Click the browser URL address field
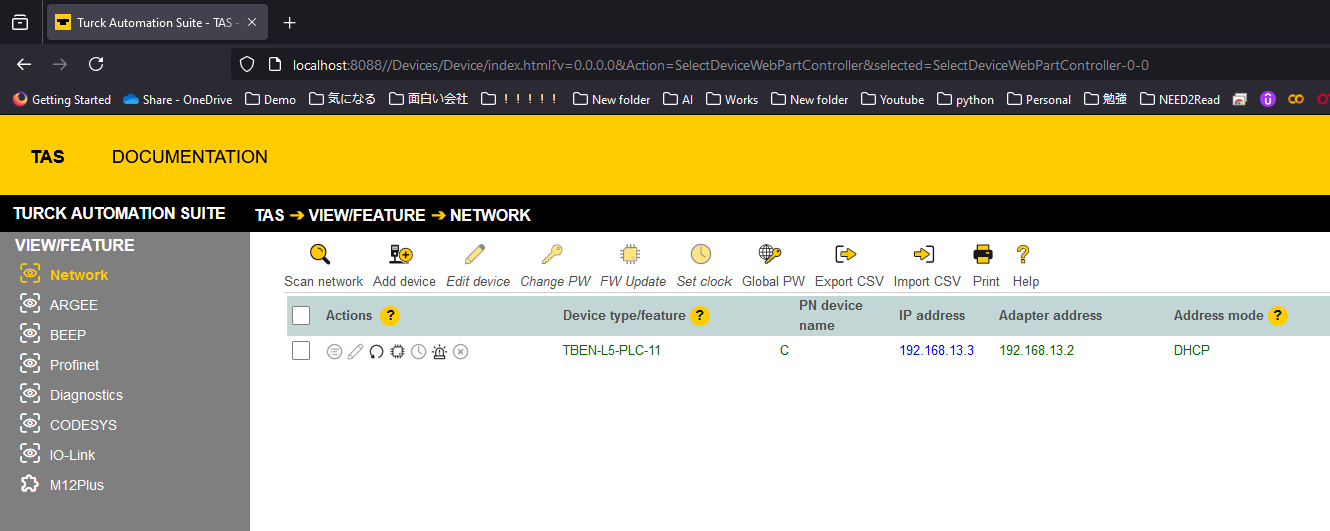The width and height of the screenshot is (1330, 531). [x=720, y=65]
